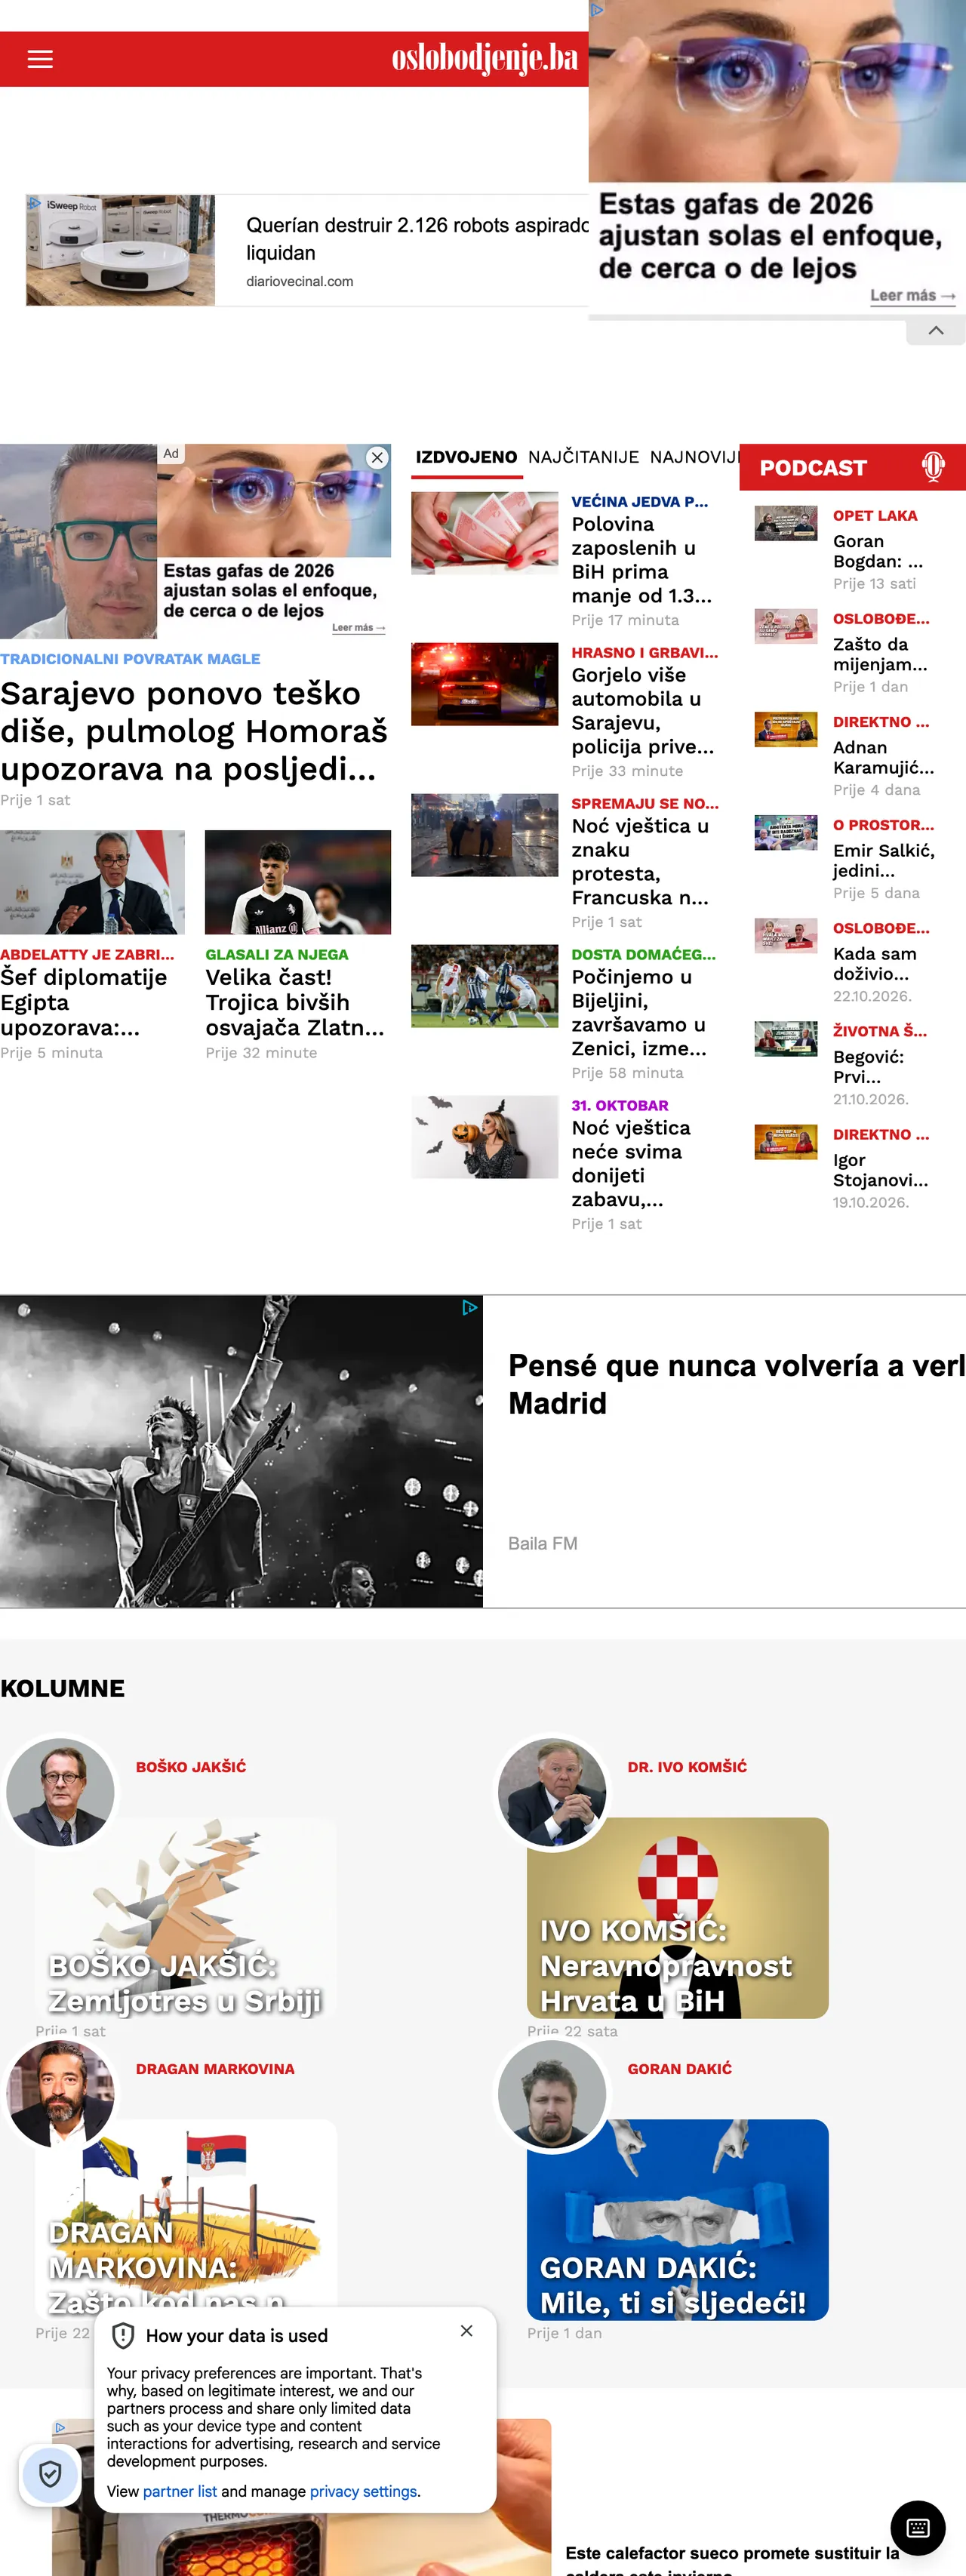Image resolution: width=966 pixels, height=2576 pixels.
Task: Open the Igor Stojanović podcast episode
Action: 881,1170
